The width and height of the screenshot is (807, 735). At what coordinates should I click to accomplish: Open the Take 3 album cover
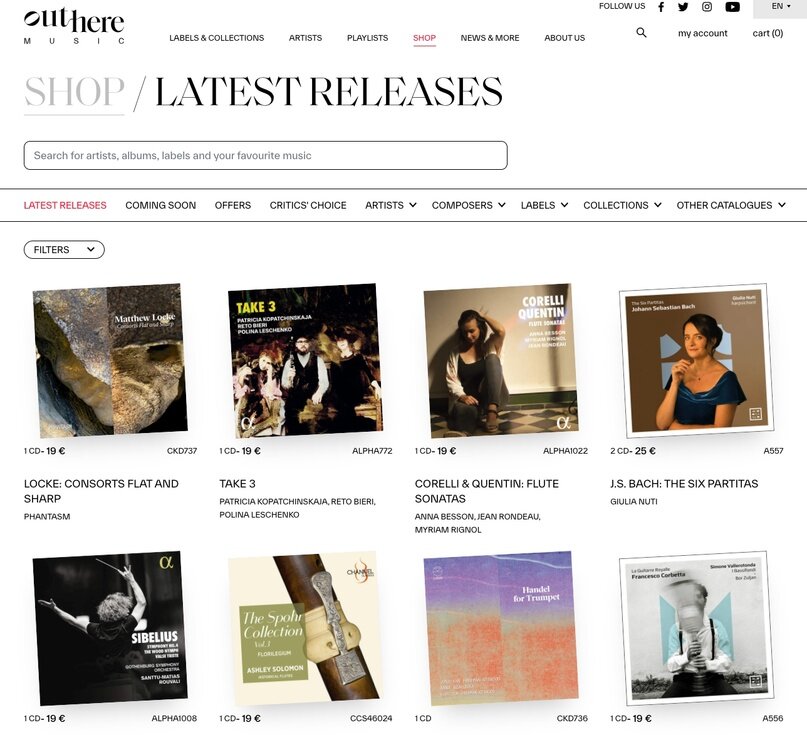tap(305, 360)
